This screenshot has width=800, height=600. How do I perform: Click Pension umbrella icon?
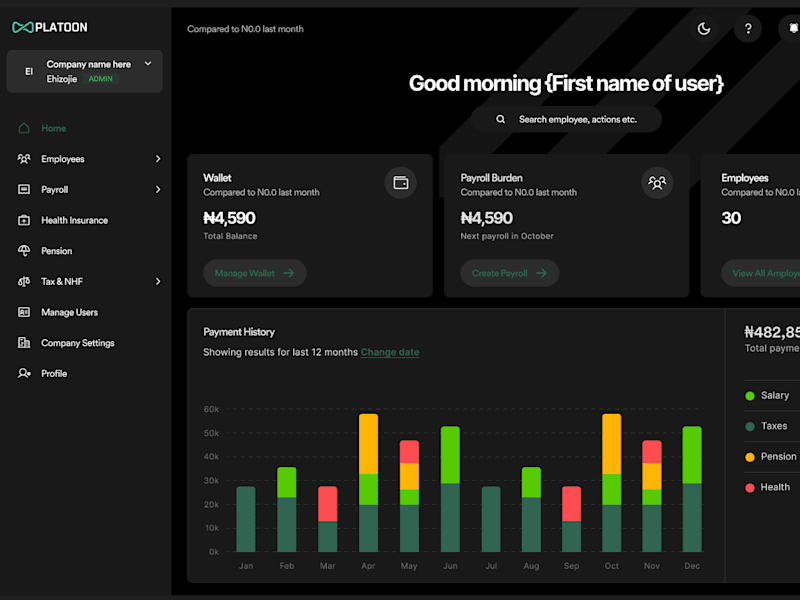(24, 251)
